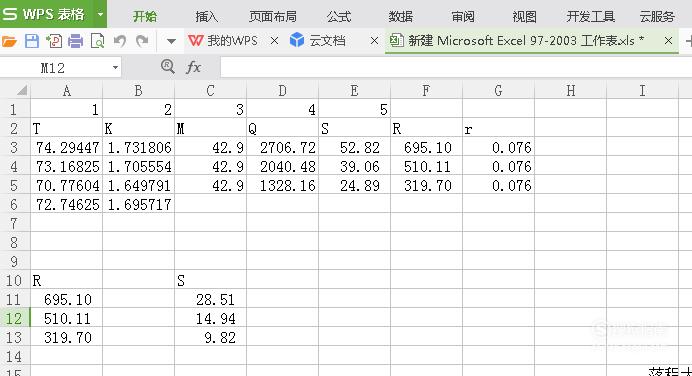Click into the formula bar input field
The image size is (692, 376).
(456, 68)
